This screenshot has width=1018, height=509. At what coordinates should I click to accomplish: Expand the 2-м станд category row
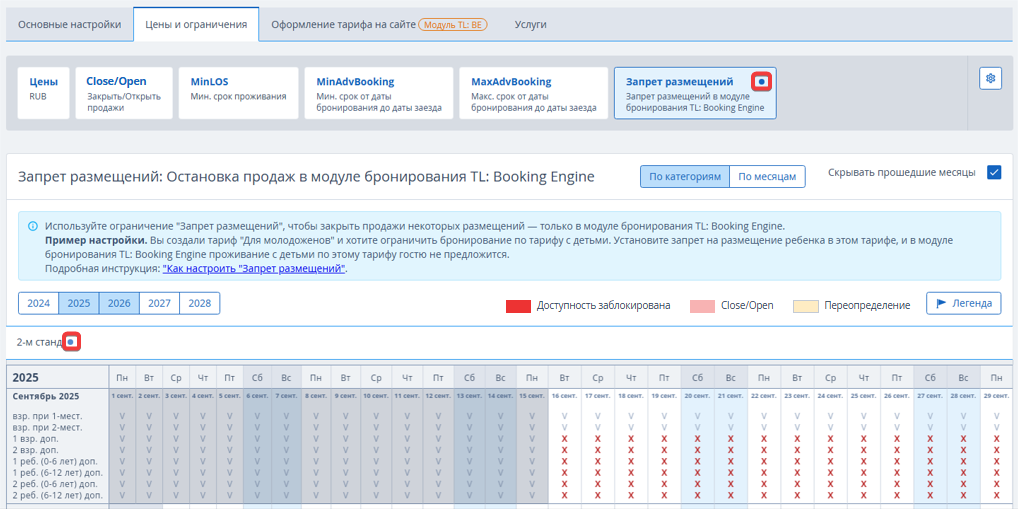point(39,342)
